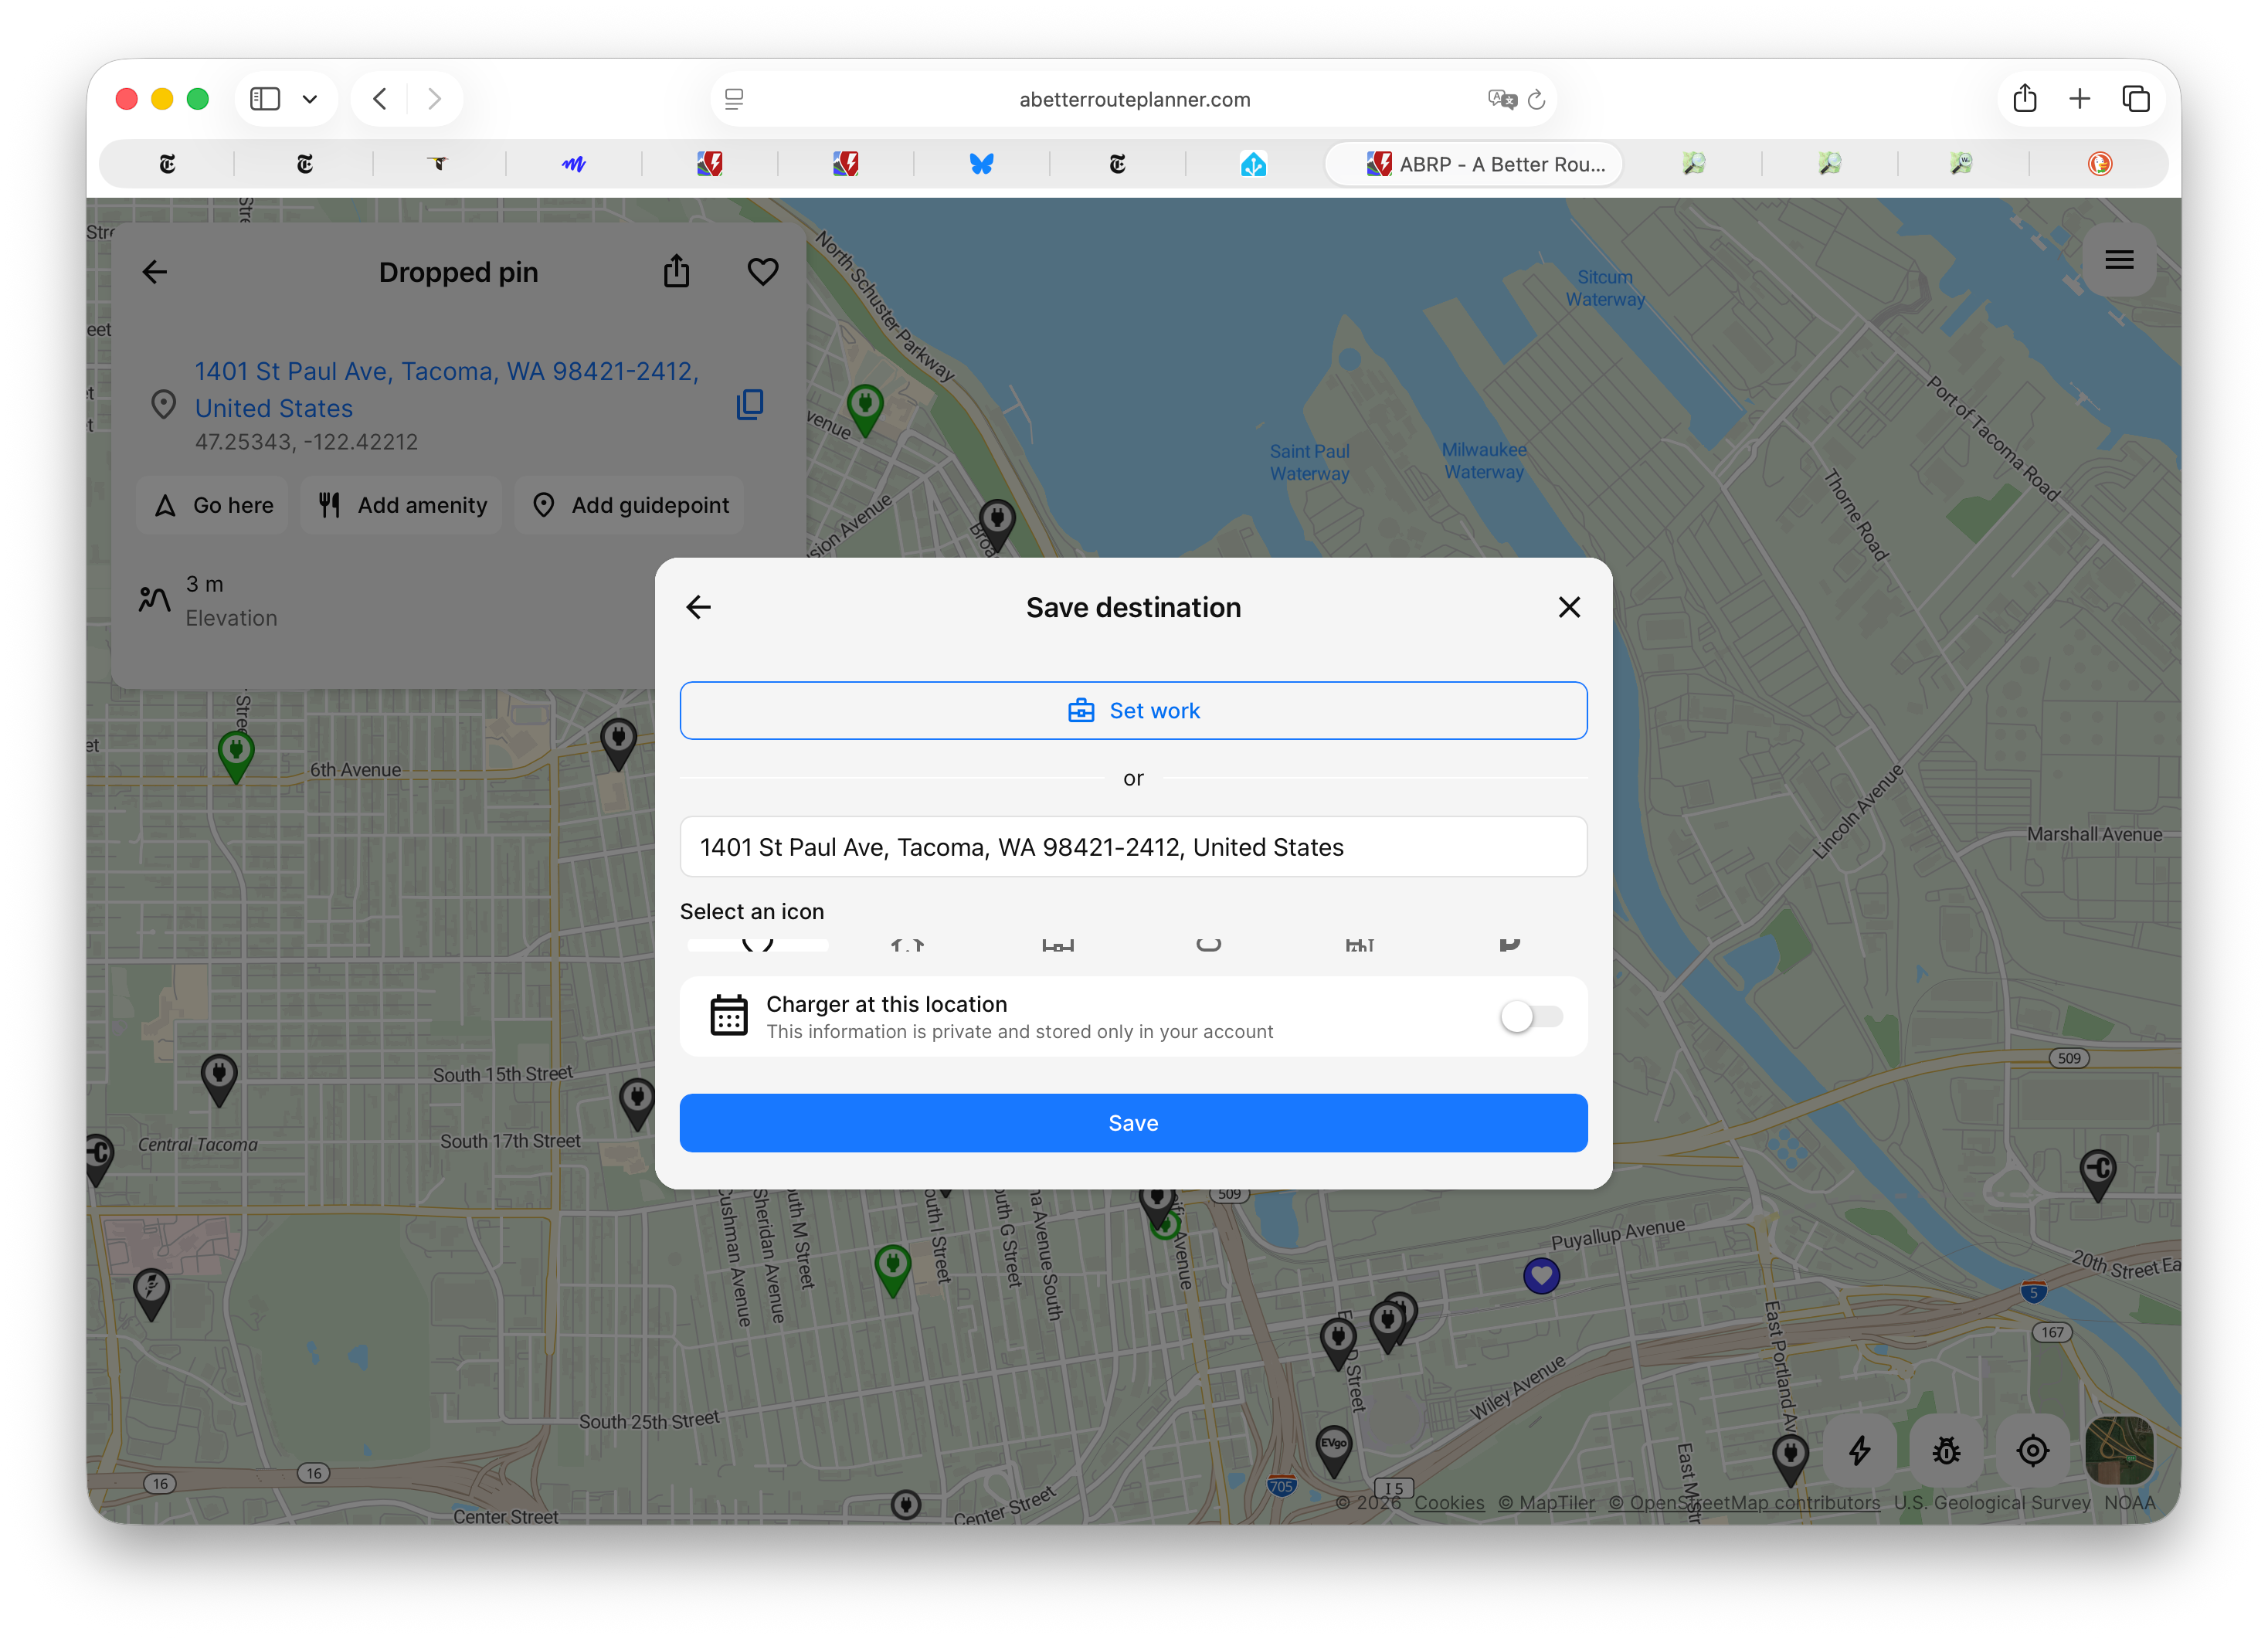Center map on my location
Viewport: 2268px width, 1639px height.
[2032, 1450]
